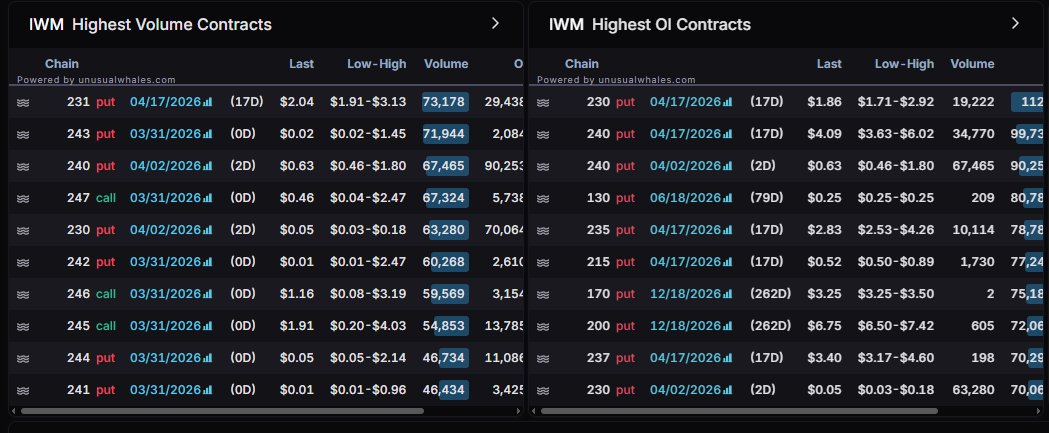Open flow icon for 241 put 03/31/2026 row

[x=23, y=390]
